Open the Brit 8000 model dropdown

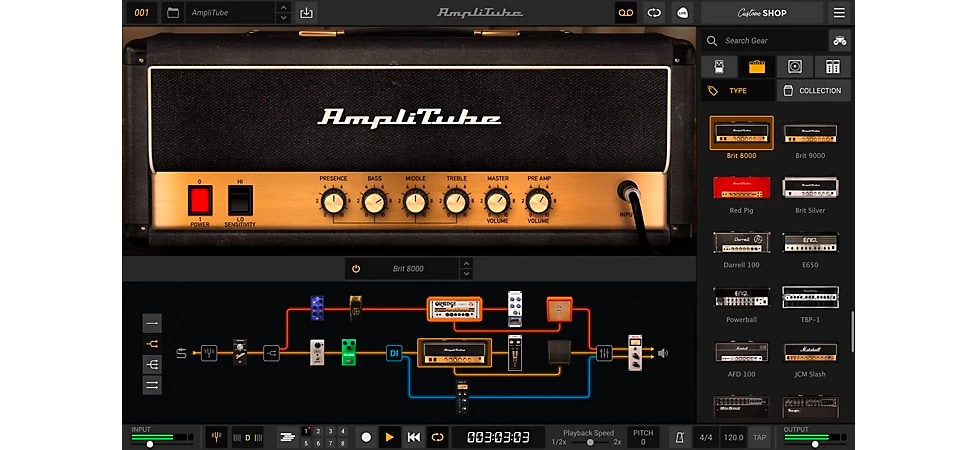coord(408,269)
